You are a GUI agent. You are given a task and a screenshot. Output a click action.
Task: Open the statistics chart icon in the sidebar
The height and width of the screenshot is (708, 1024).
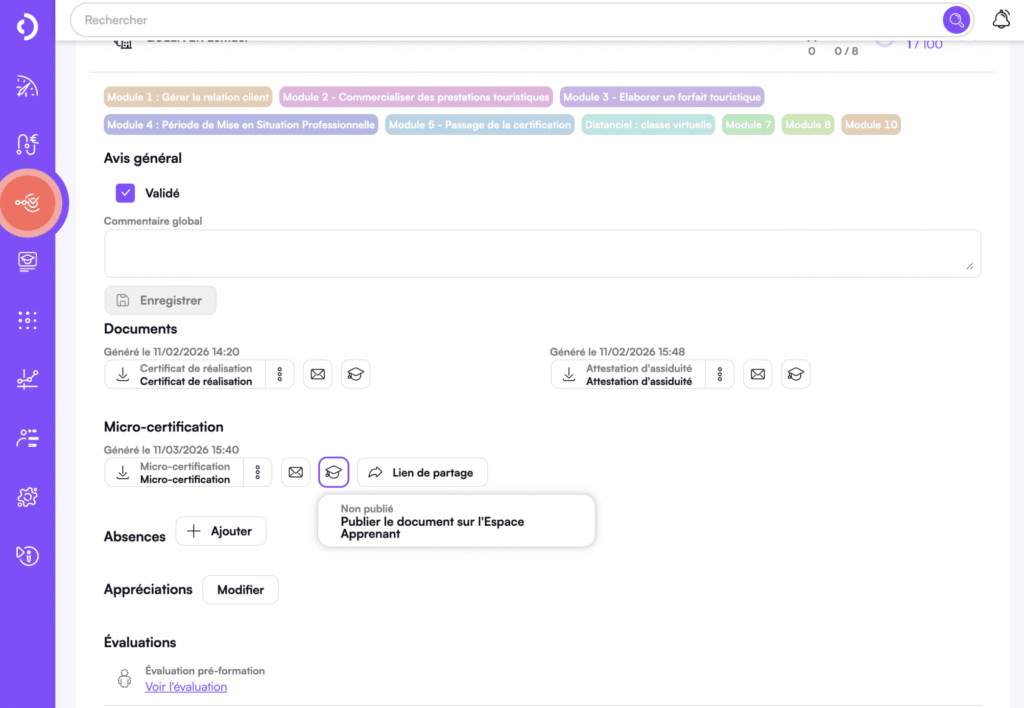pyautogui.click(x=27, y=379)
